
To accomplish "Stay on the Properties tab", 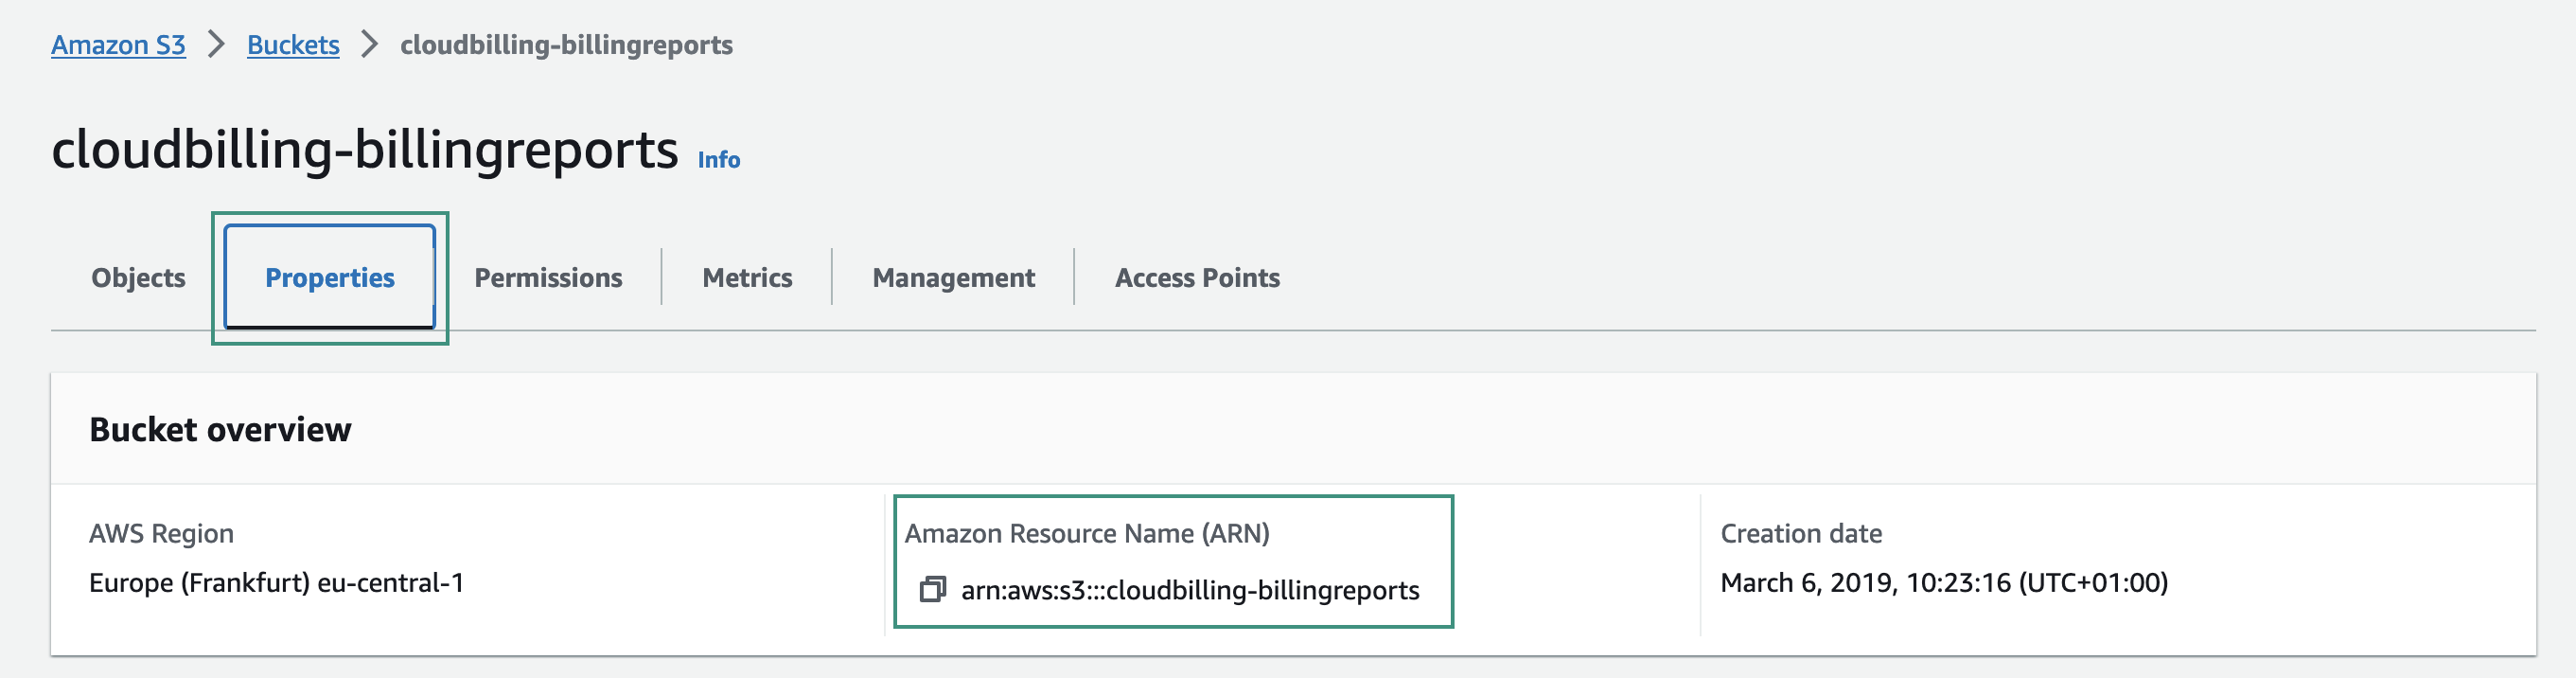I will pos(329,277).
